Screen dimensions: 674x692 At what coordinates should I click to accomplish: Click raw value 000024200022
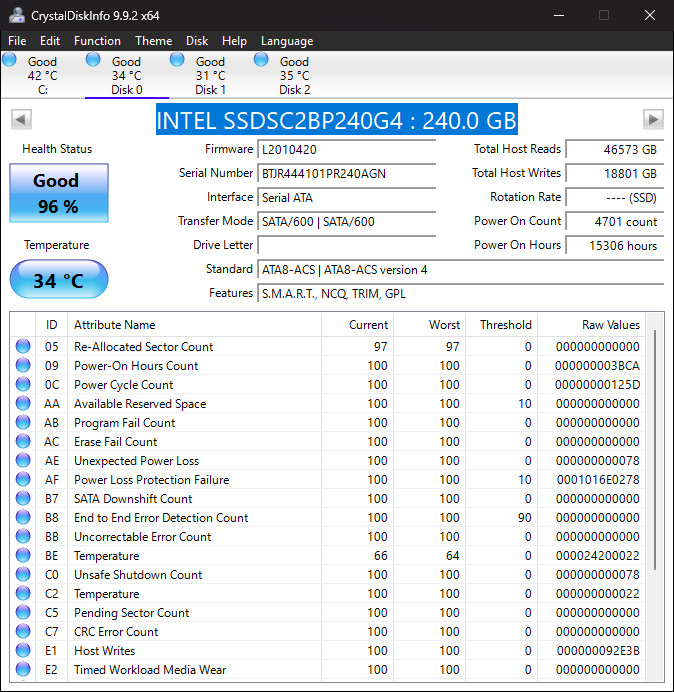pyautogui.click(x=598, y=556)
